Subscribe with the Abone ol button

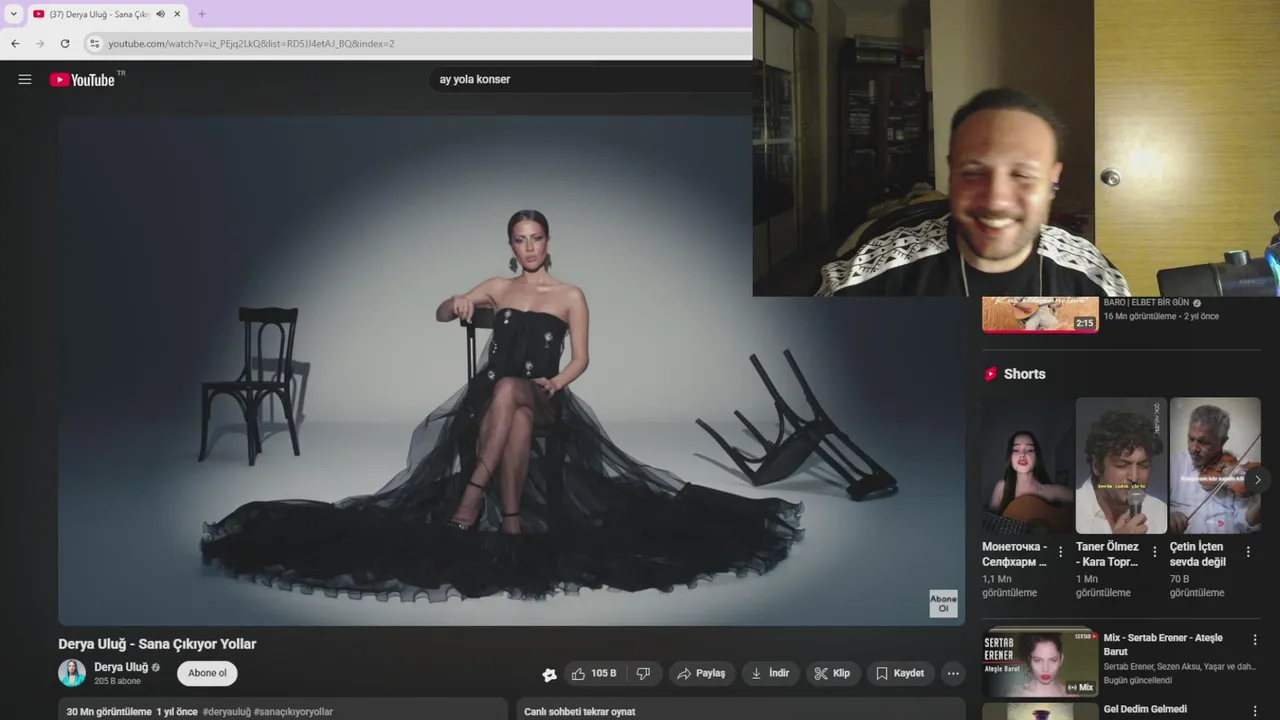click(207, 673)
